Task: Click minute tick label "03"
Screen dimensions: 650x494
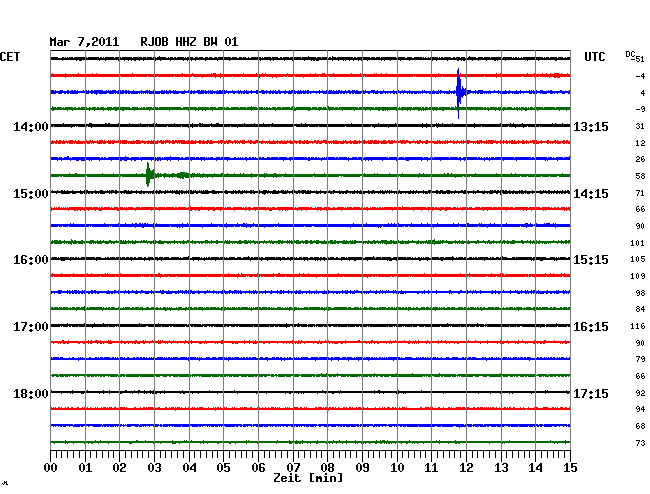Action: click(154, 468)
